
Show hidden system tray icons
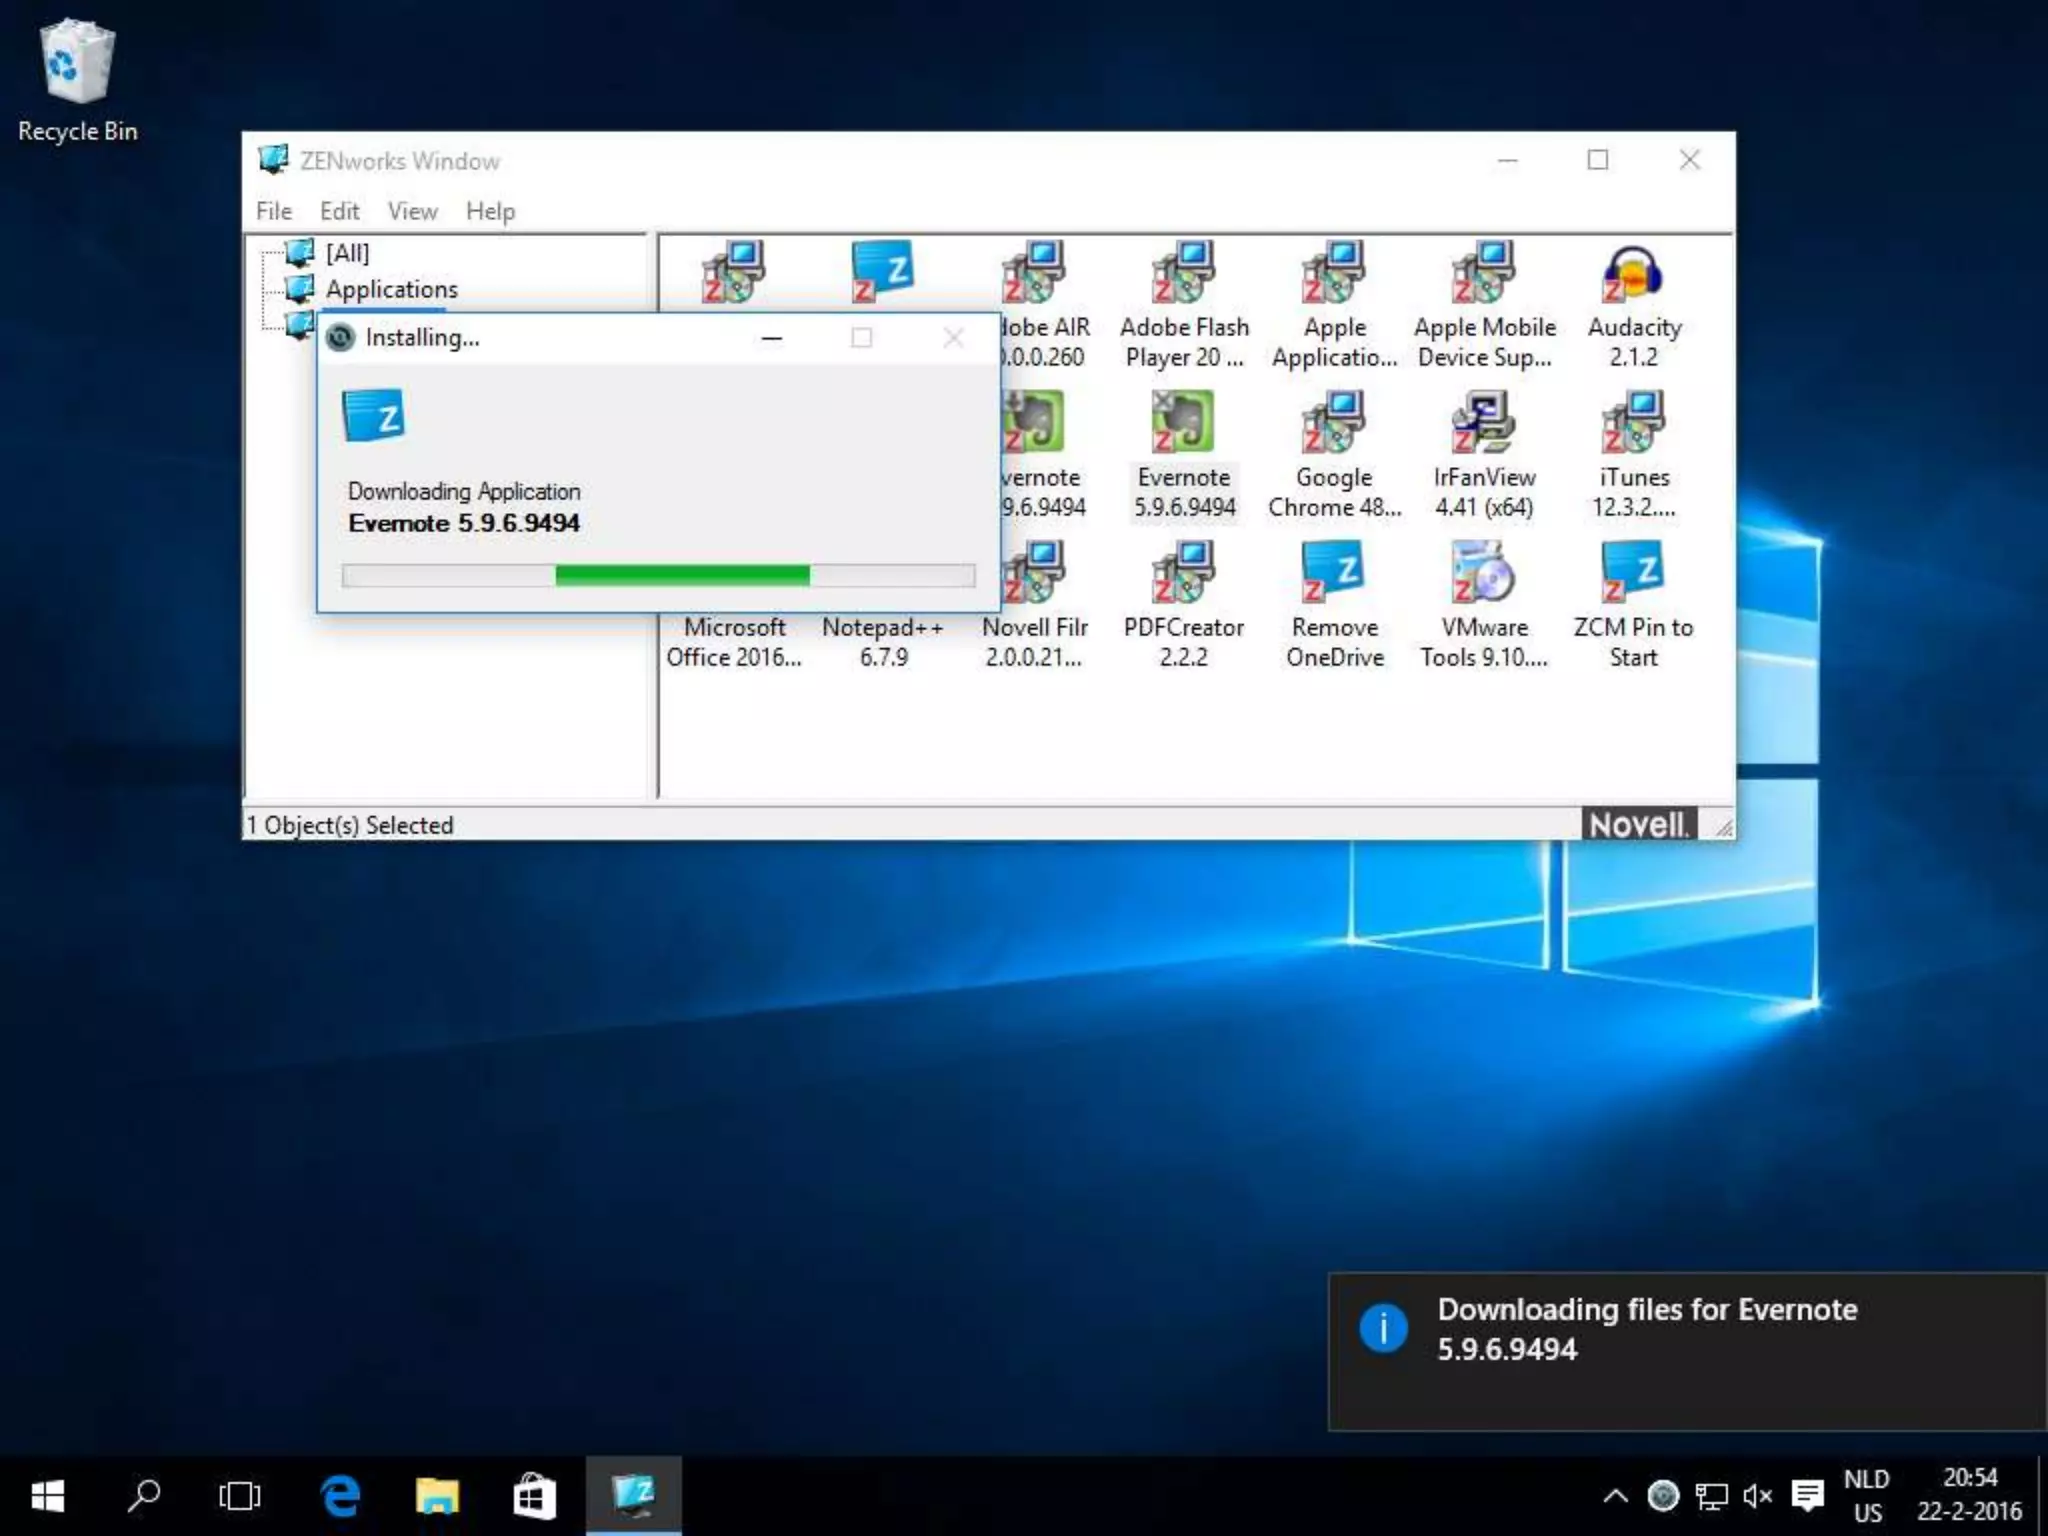tap(1614, 1497)
